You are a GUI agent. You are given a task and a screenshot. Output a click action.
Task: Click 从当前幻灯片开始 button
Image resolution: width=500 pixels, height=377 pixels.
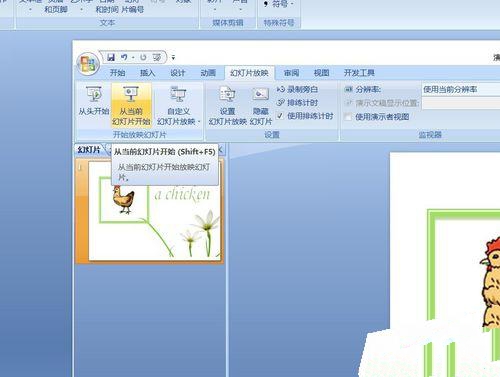(x=131, y=105)
